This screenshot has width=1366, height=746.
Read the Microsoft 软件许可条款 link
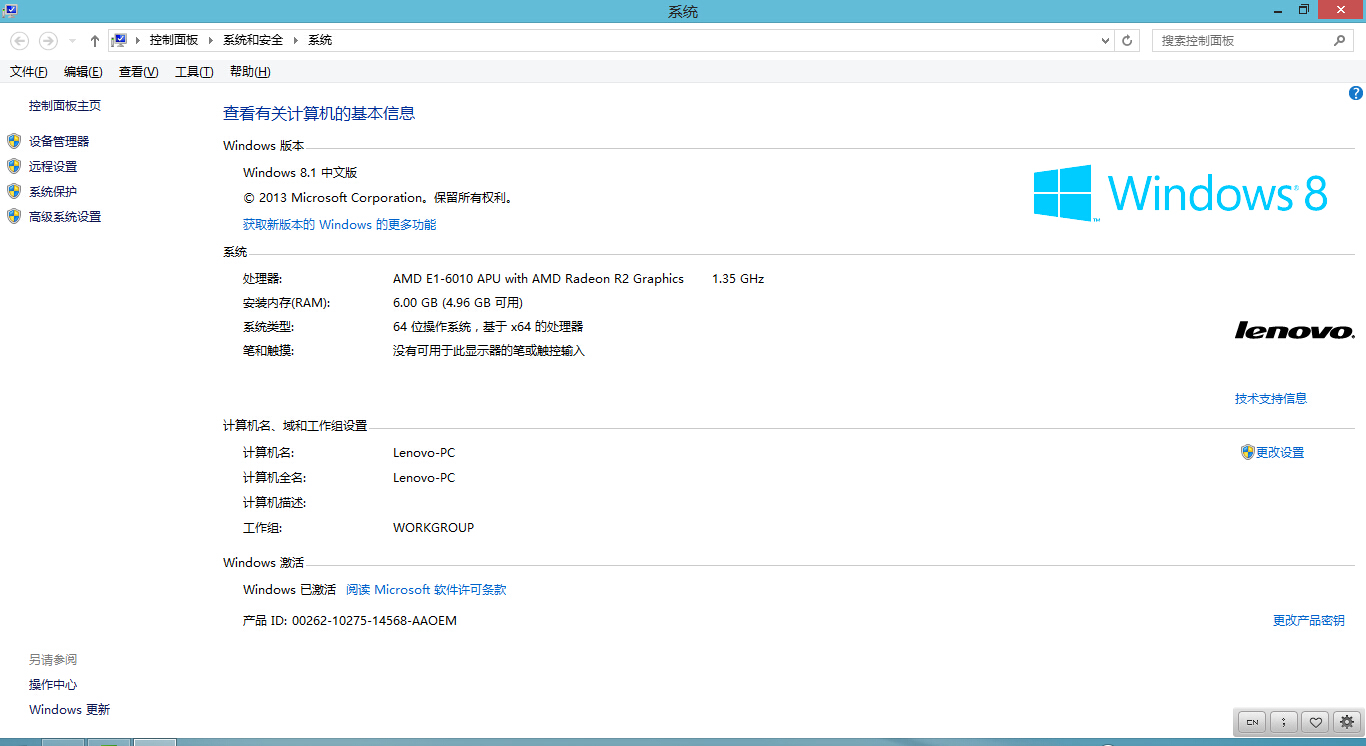[x=426, y=590]
